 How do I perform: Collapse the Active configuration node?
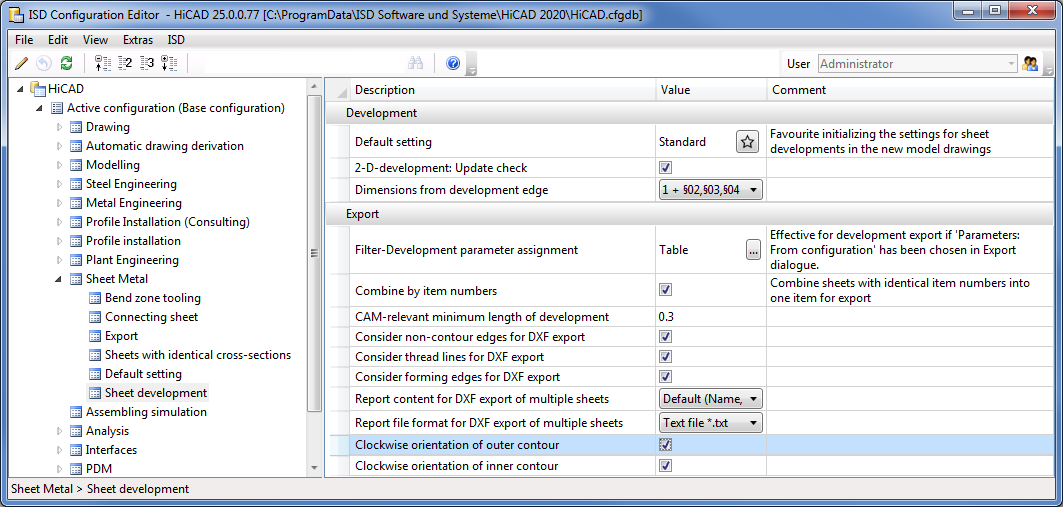pyautogui.click(x=39, y=108)
